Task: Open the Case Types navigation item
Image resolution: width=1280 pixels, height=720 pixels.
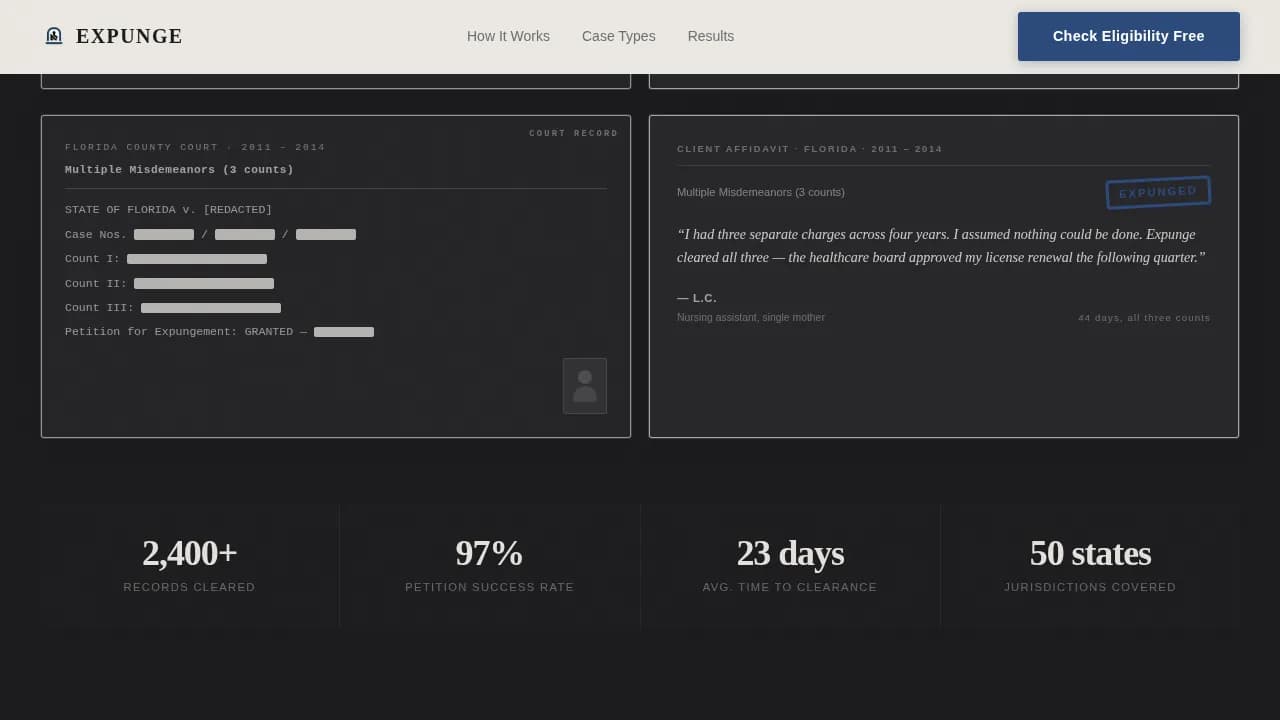Action: pos(618,36)
